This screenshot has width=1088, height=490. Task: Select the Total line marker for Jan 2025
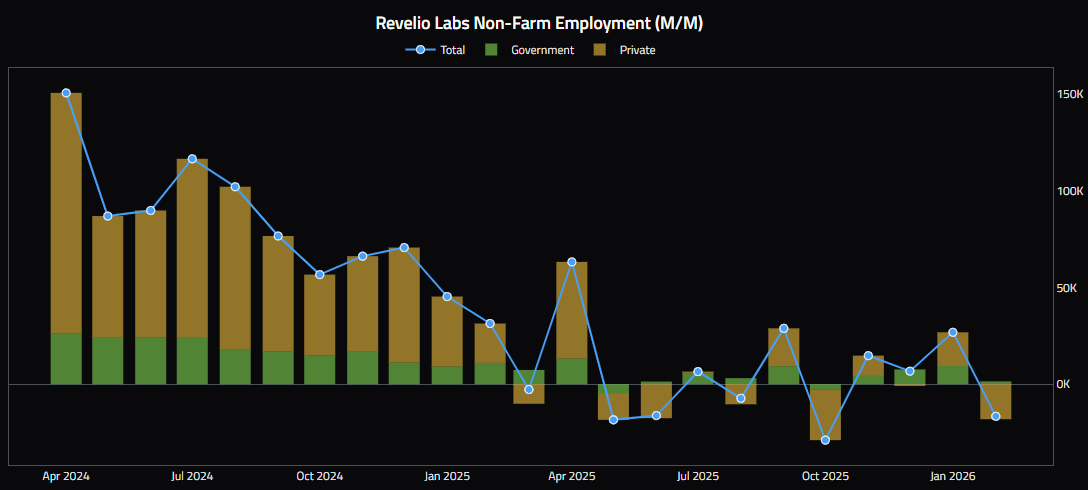click(447, 297)
